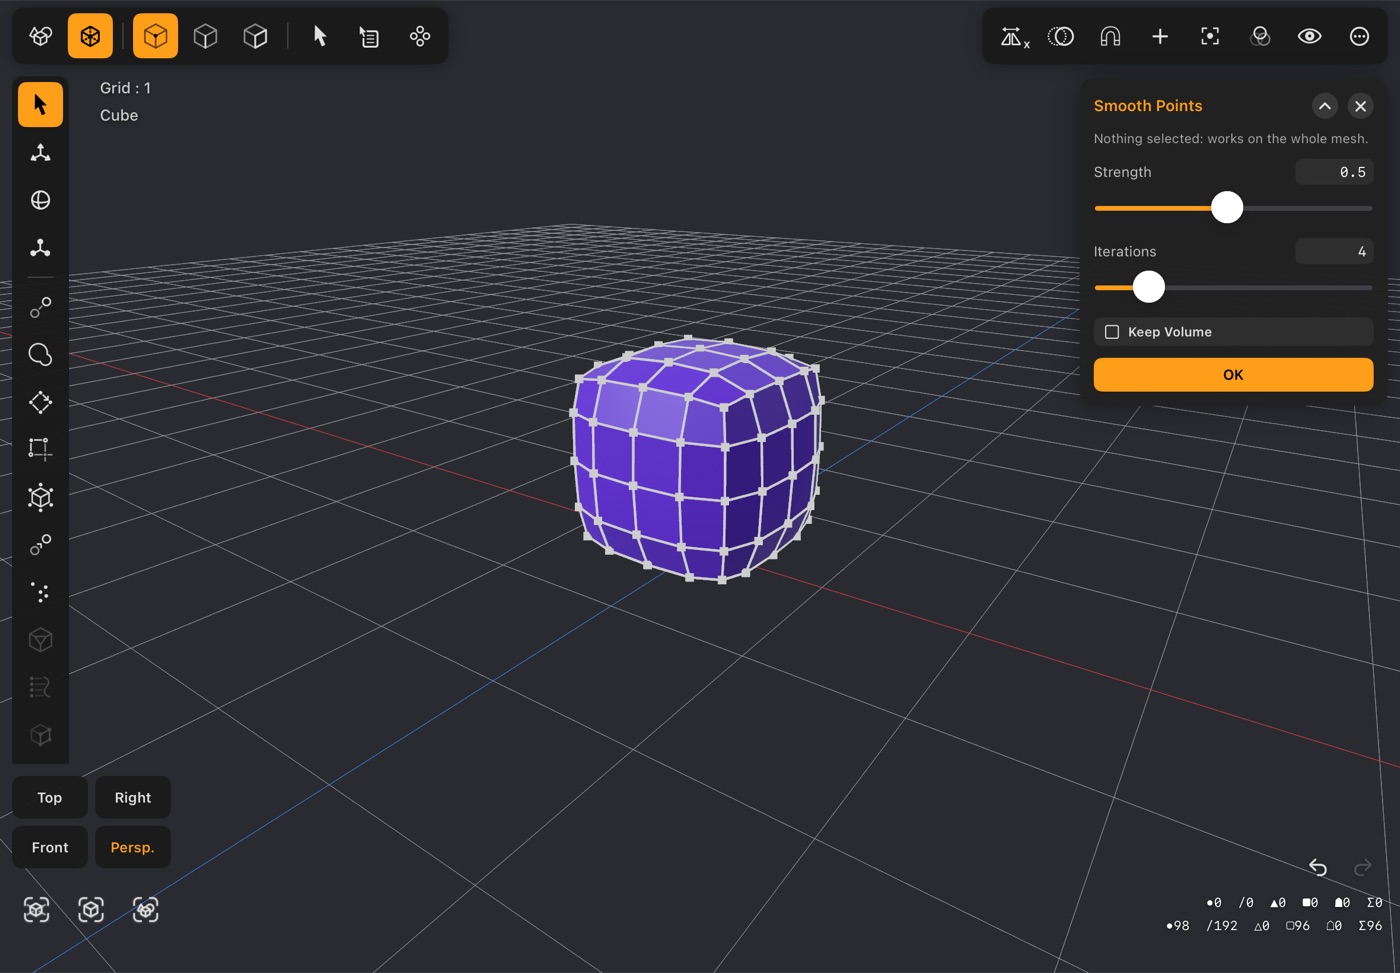Collapse the Smooth Points panel chevron

[x=1324, y=106]
